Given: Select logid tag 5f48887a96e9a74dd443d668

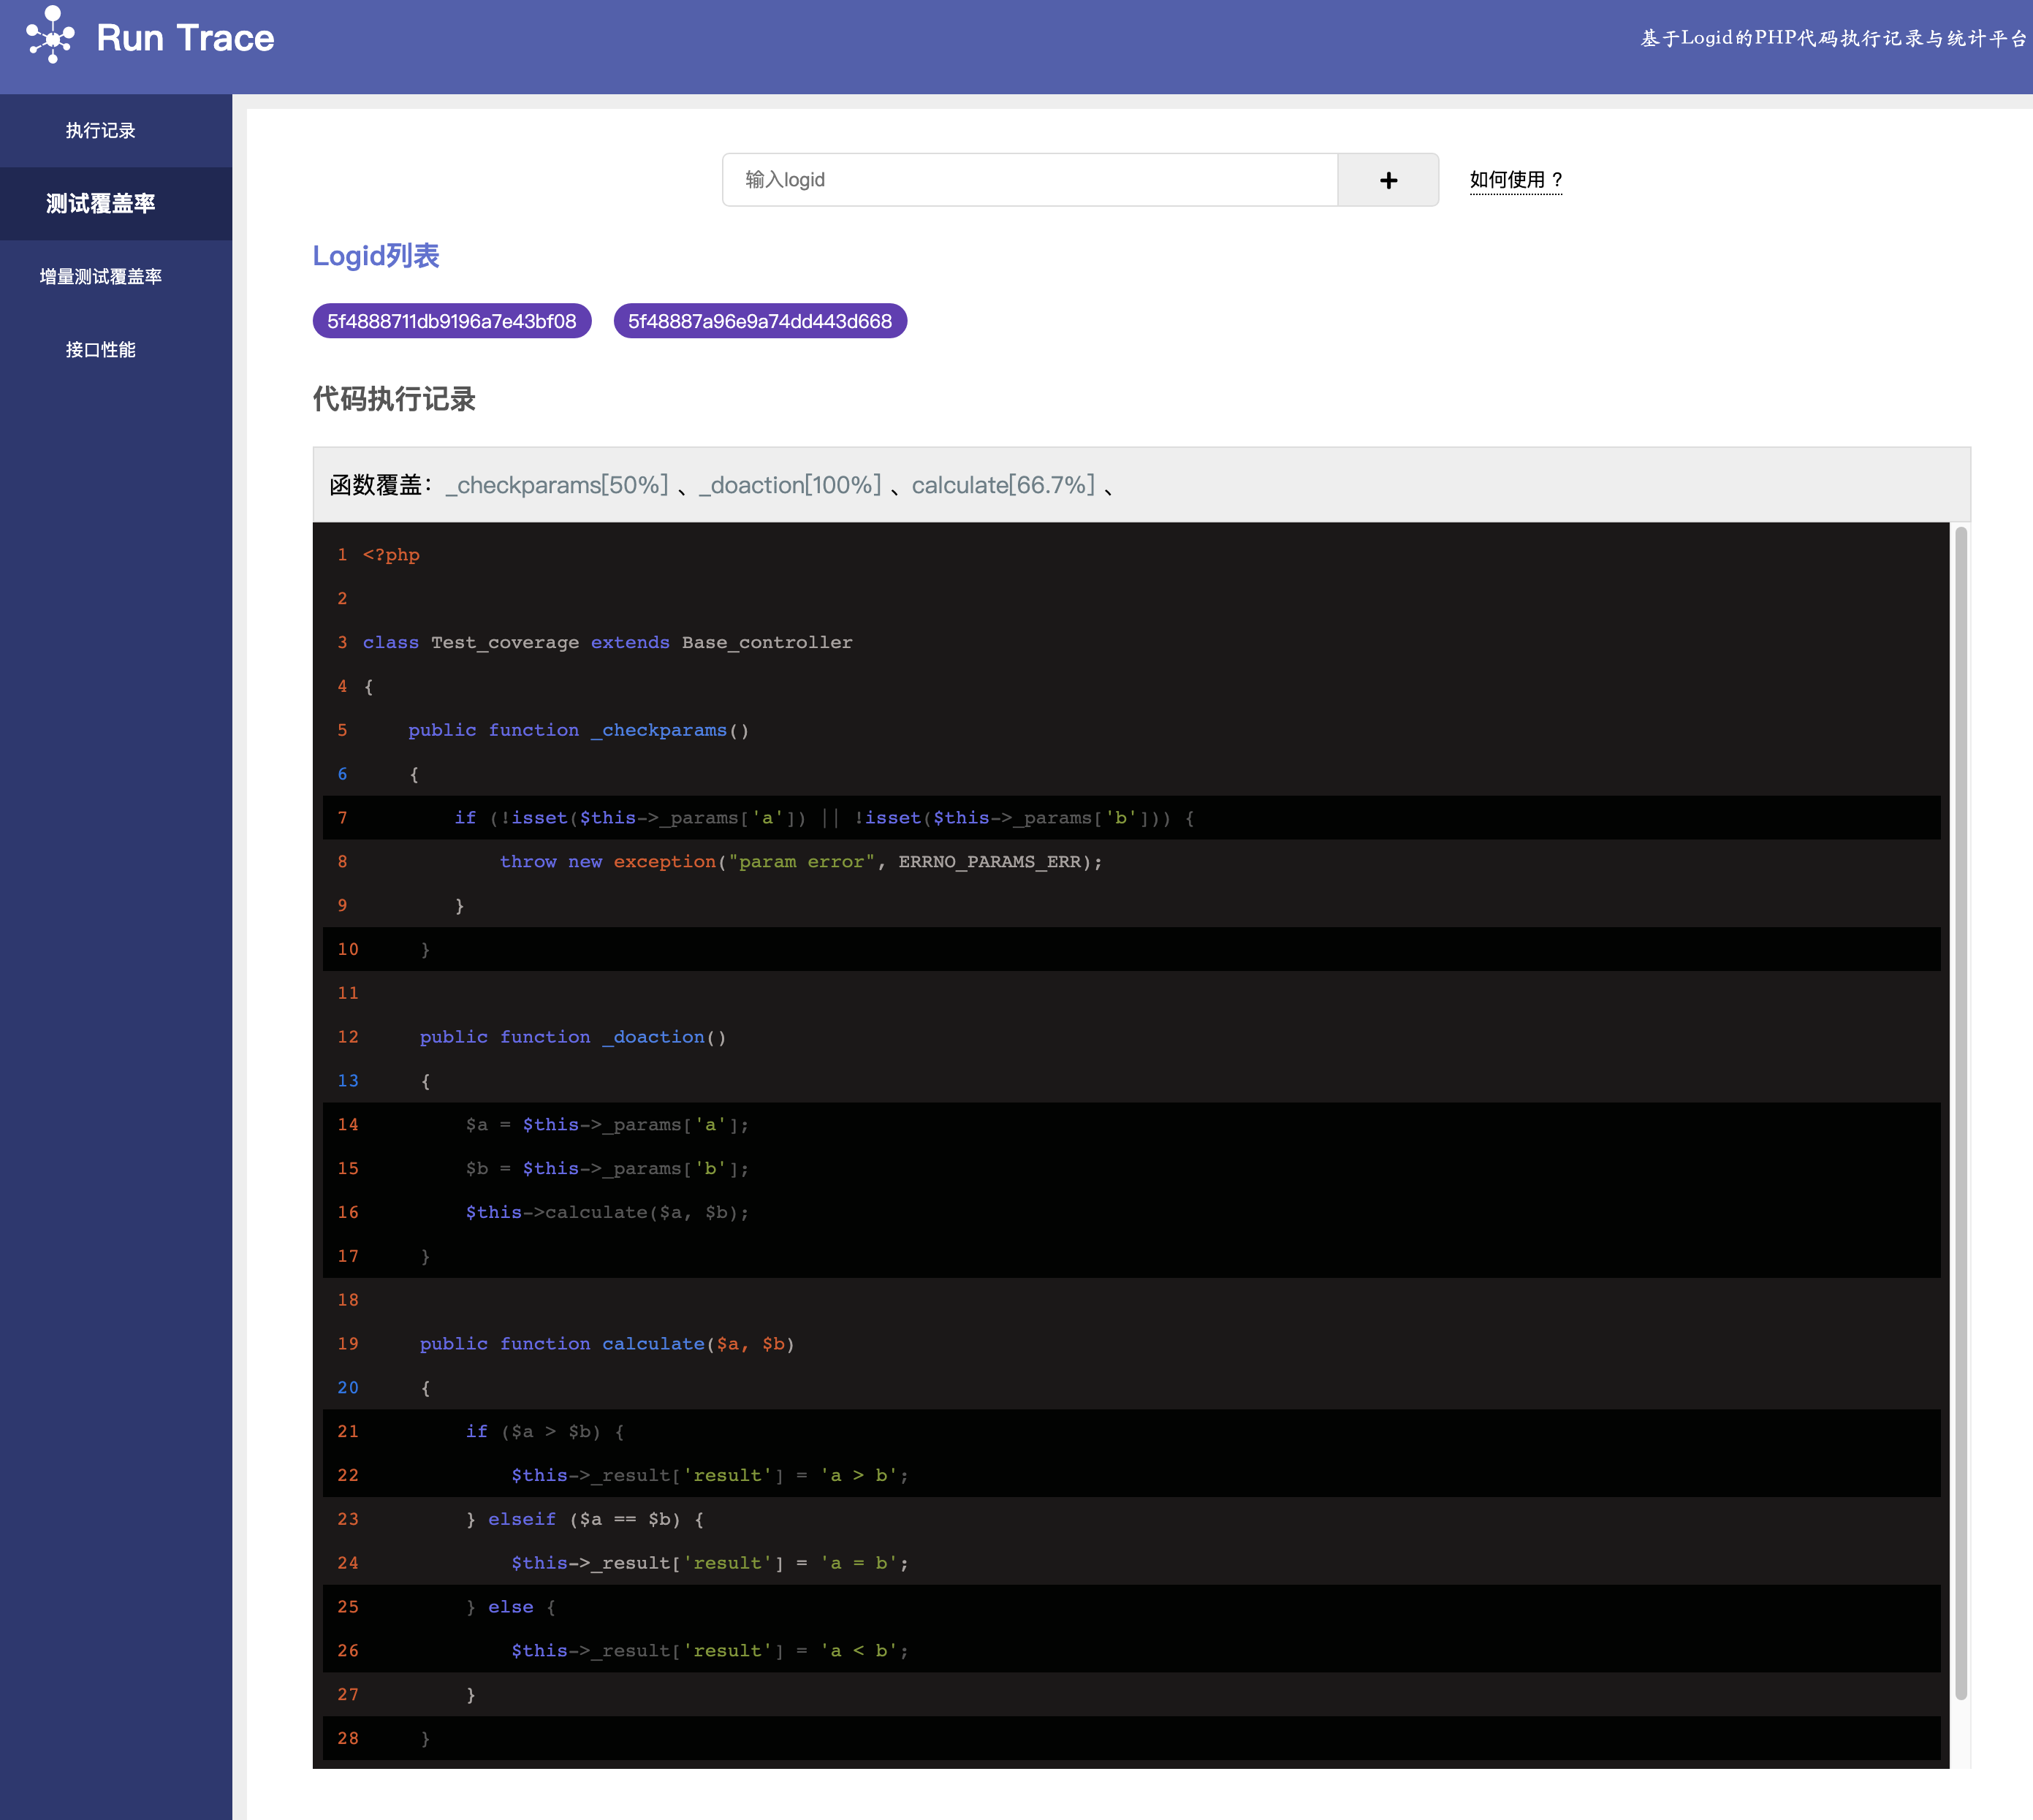Looking at the screenshot, I should (x=759, y=321).
